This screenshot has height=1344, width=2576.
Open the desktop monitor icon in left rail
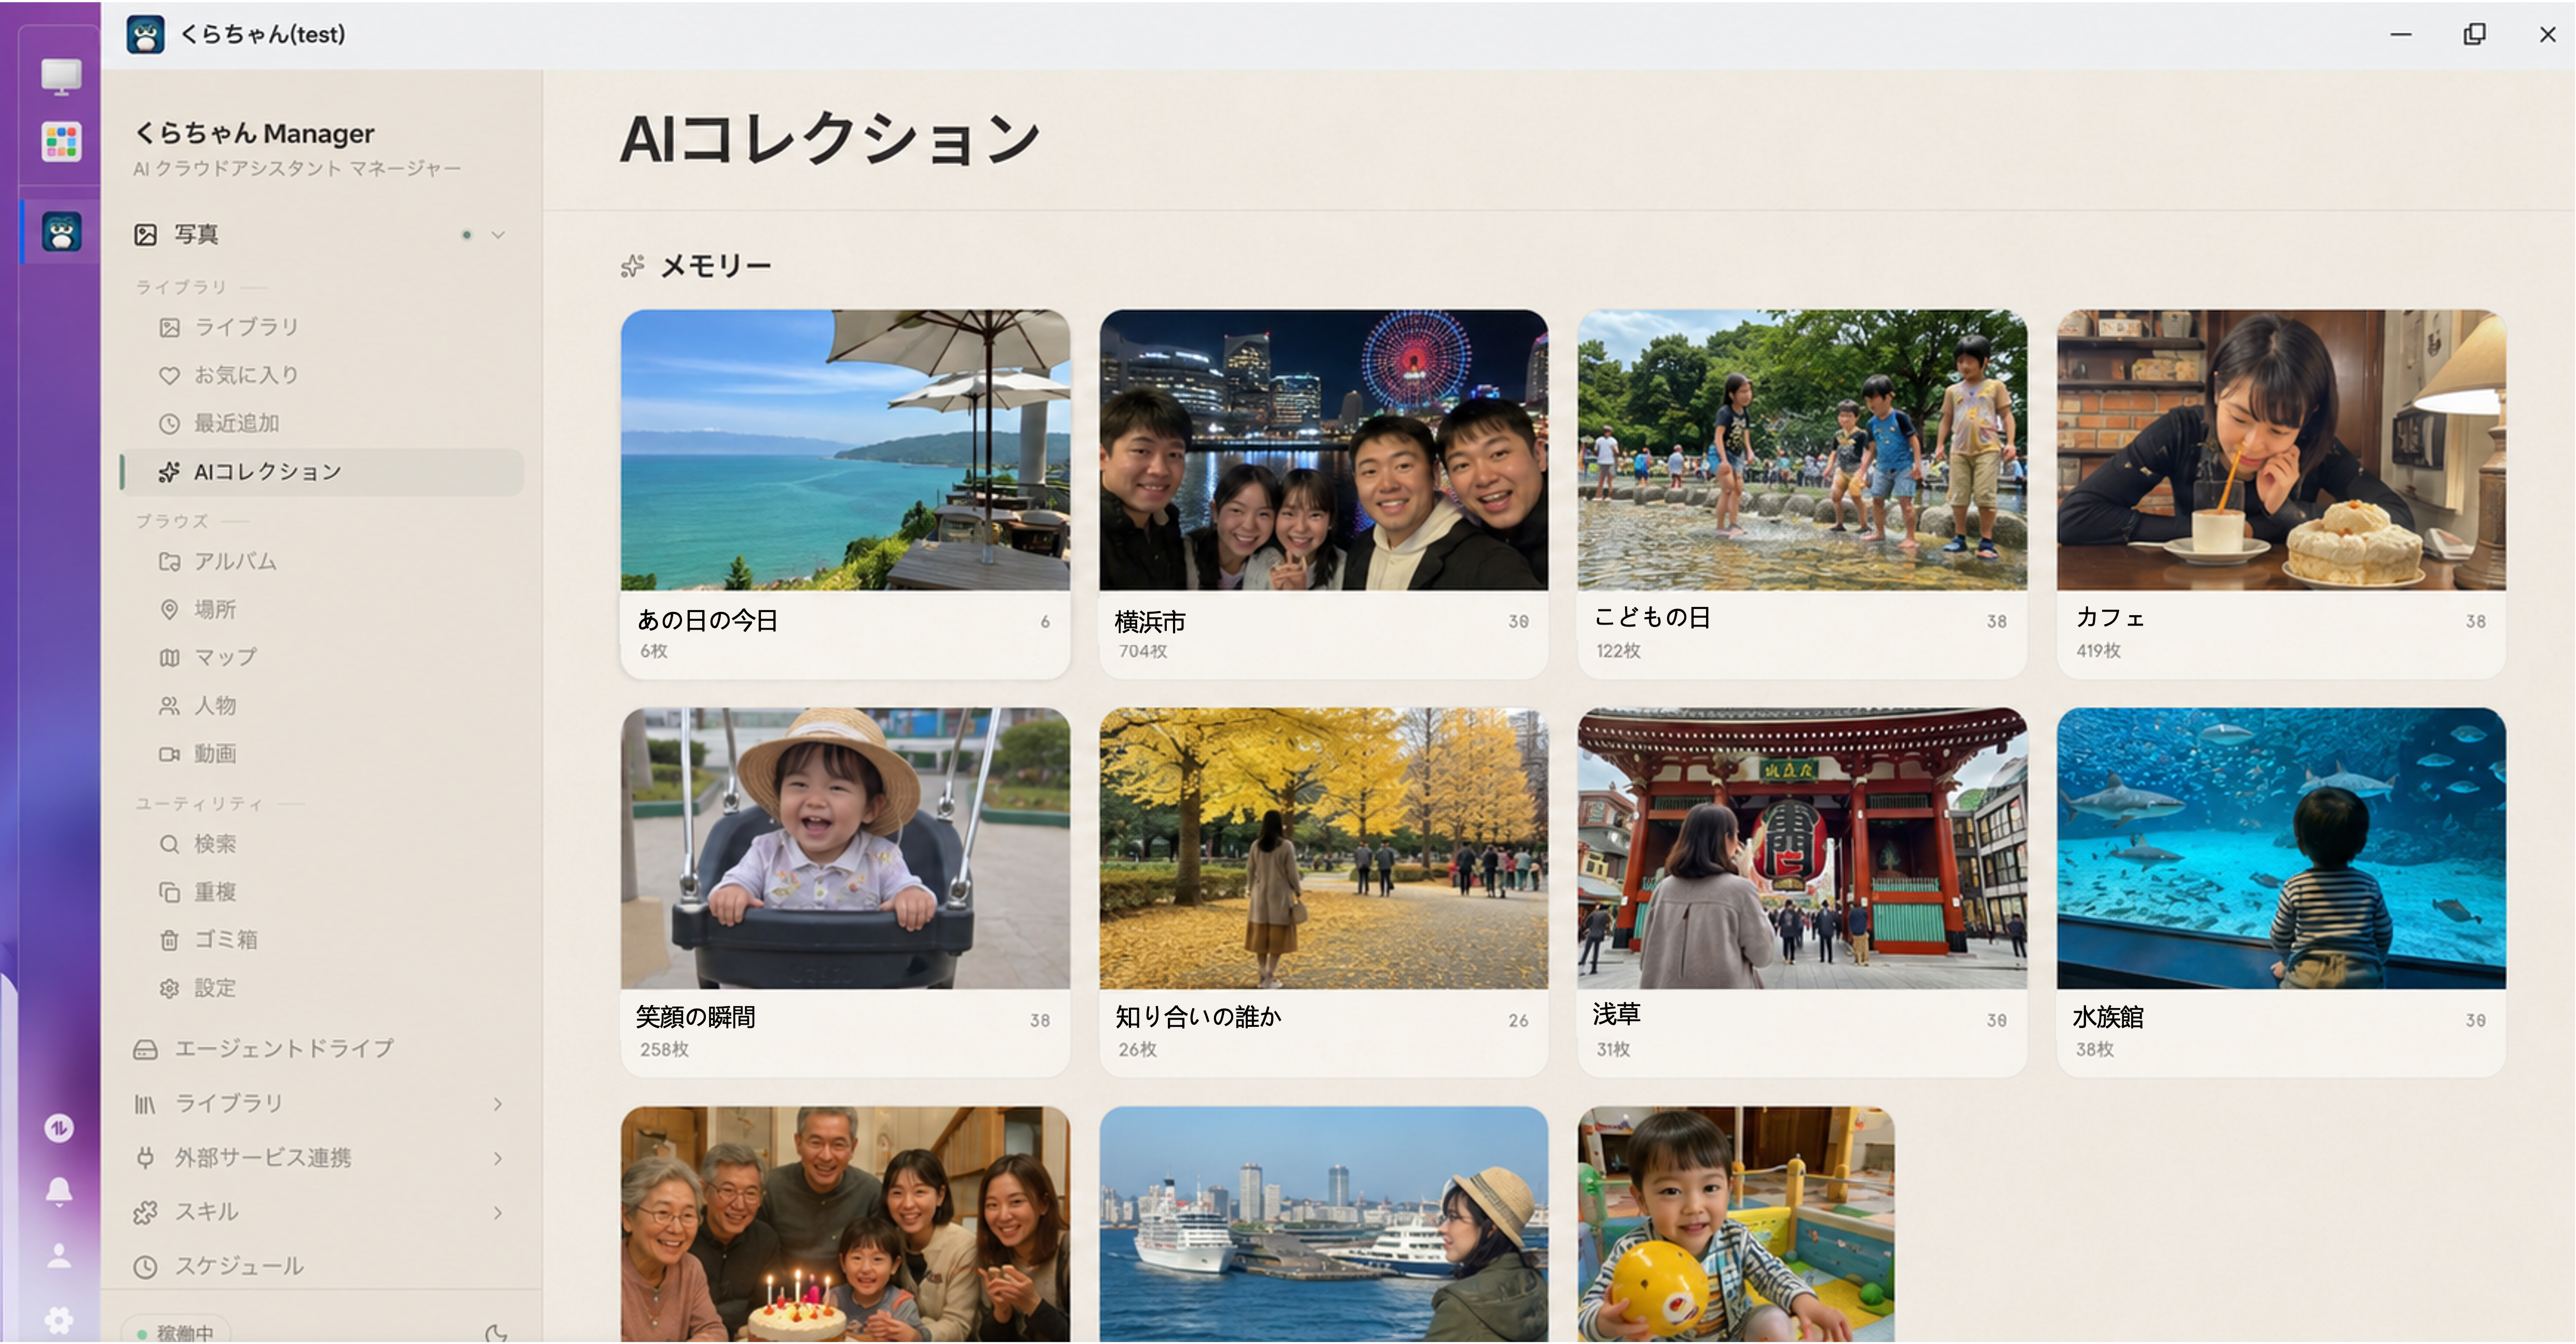61,76
